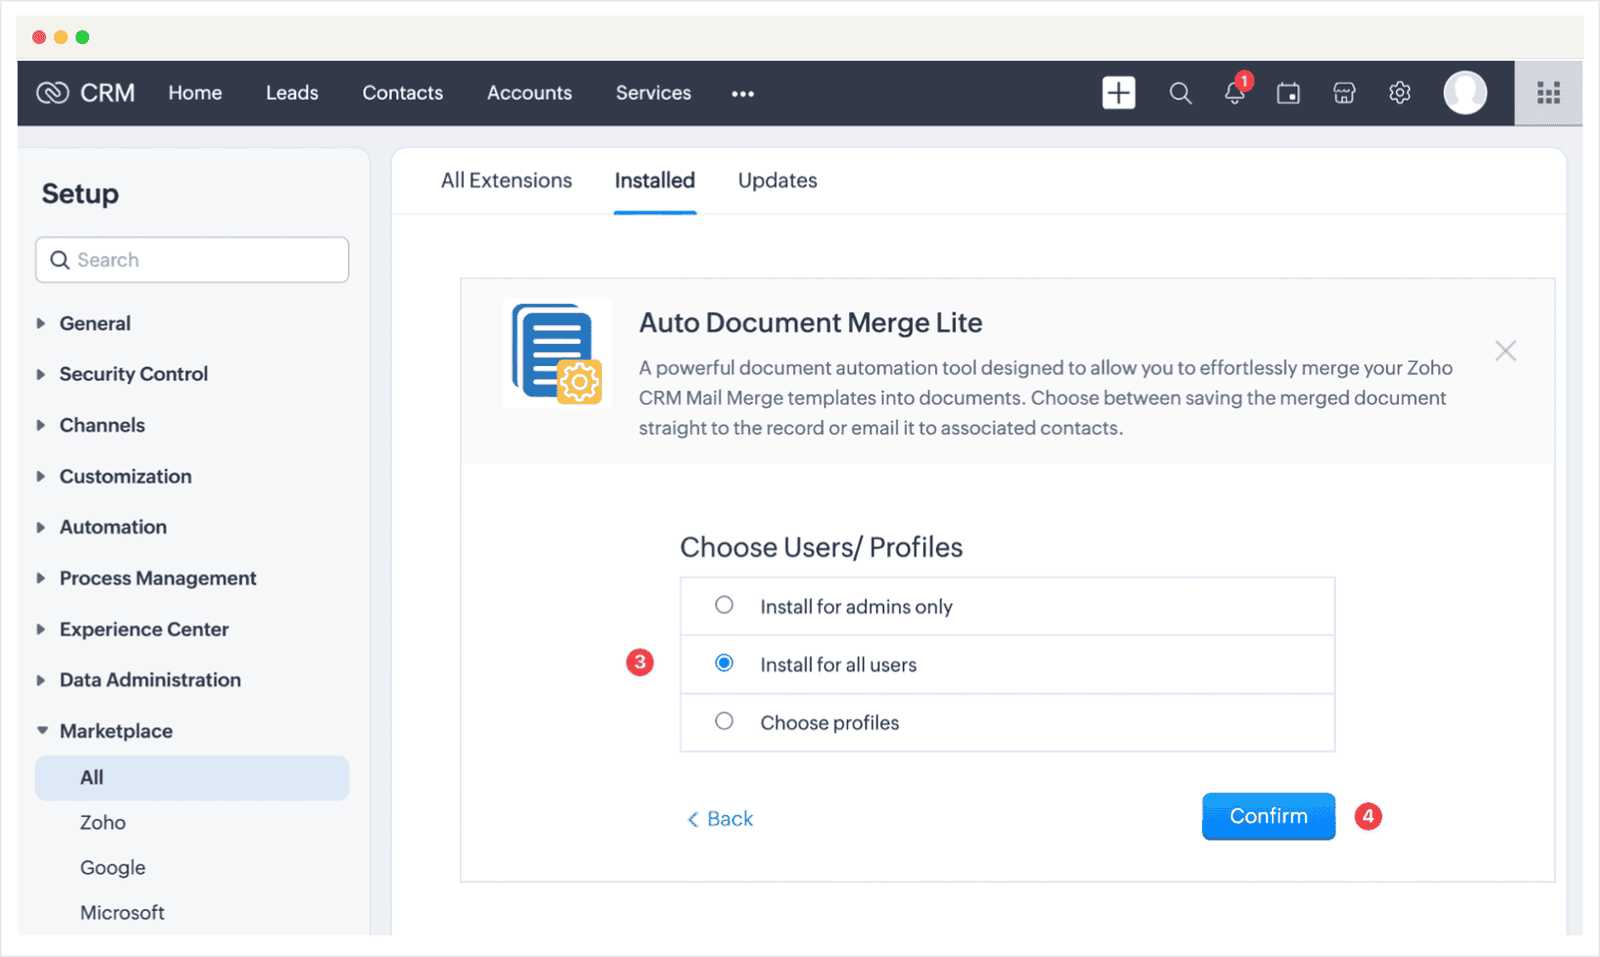Click the Confirm button
The image size is (1600, 957).
click(1268, 816)
